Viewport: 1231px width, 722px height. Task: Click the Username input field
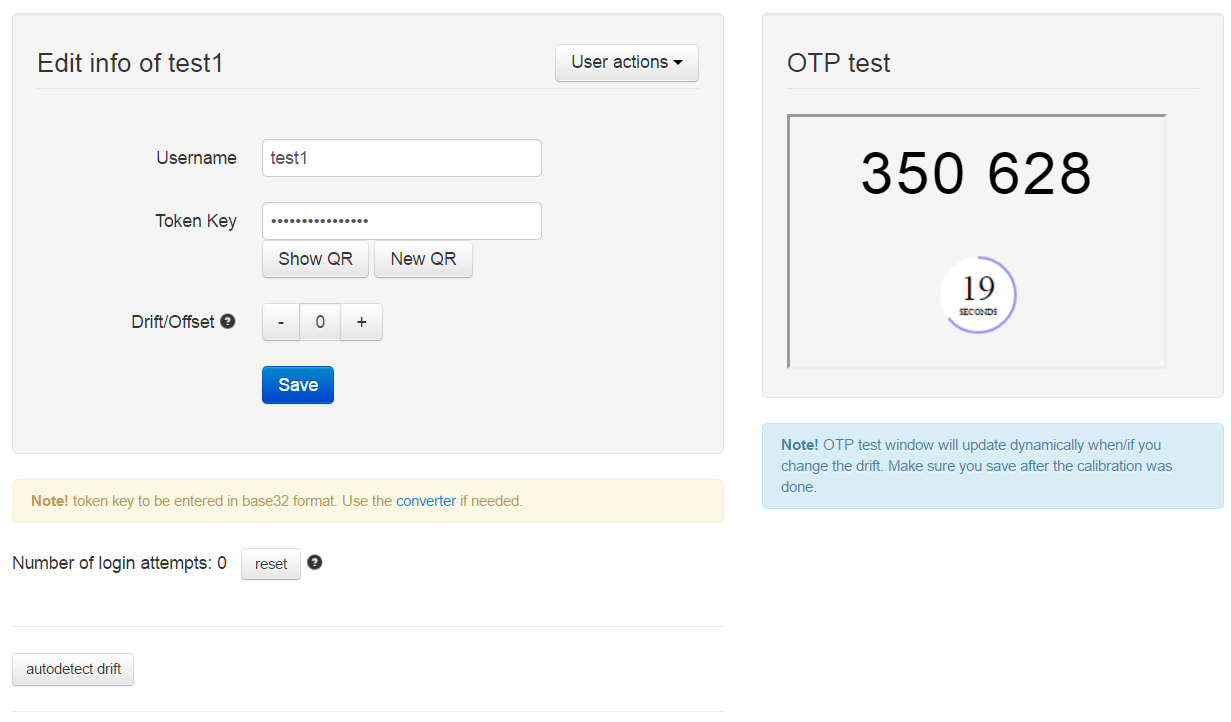coord(402,158)
